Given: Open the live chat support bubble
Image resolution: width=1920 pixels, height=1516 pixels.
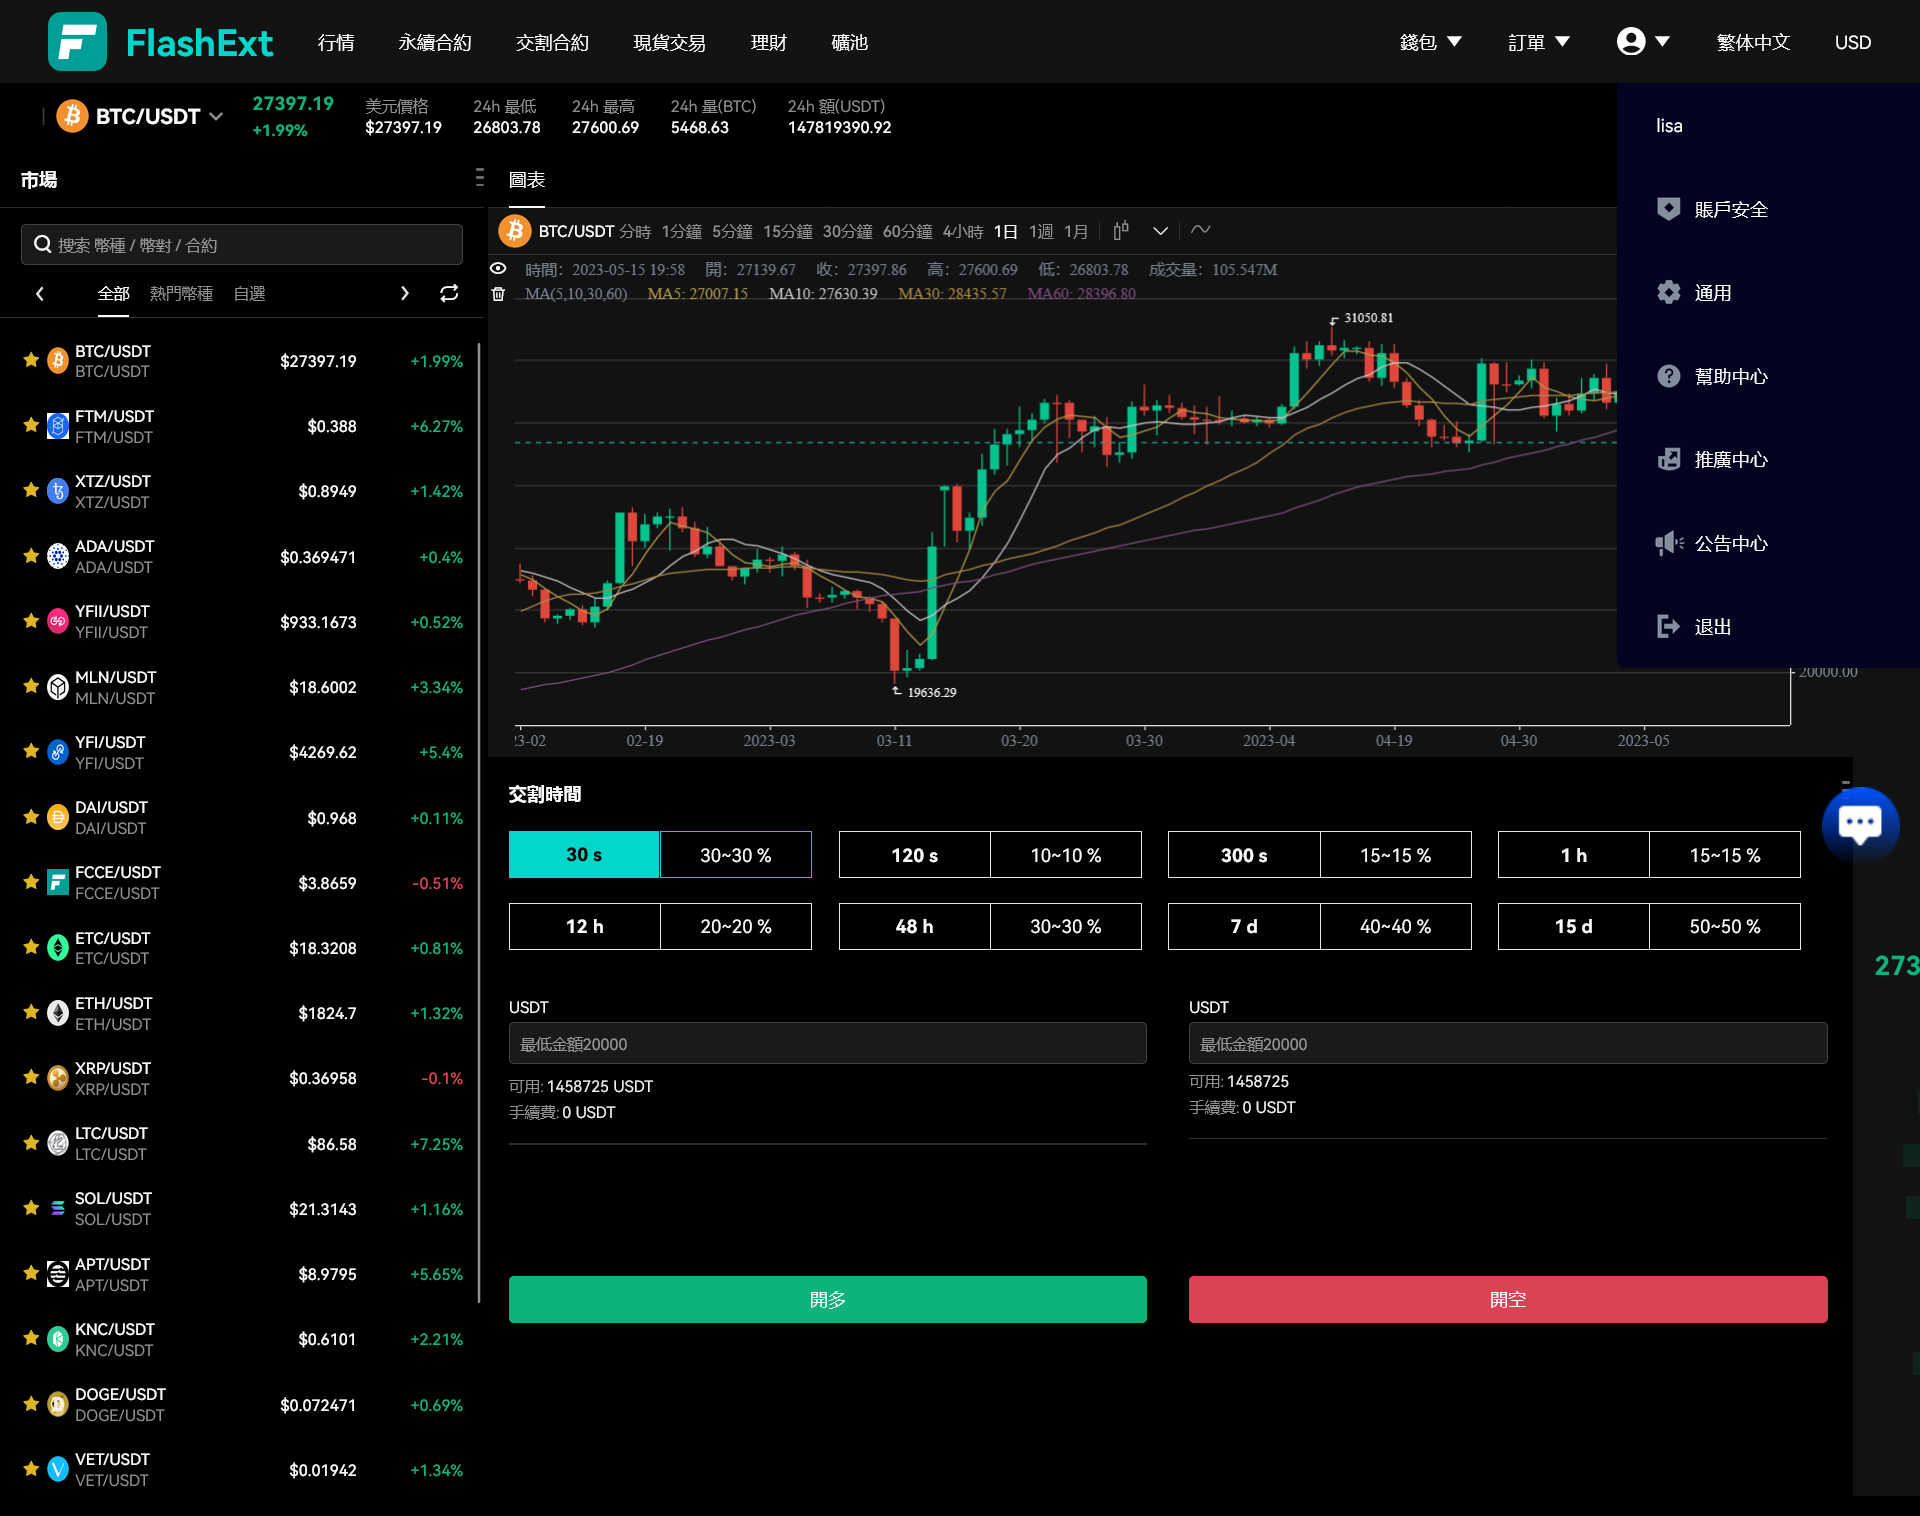Looking at the screenshot, I should coord(1859,824).
